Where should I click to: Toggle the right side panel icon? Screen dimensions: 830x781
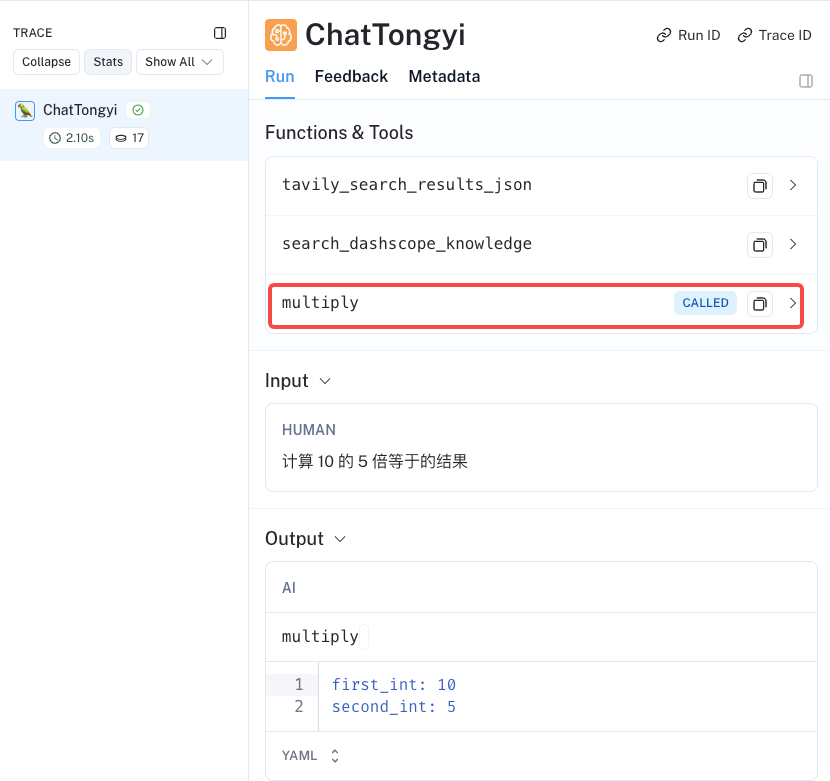806,81
